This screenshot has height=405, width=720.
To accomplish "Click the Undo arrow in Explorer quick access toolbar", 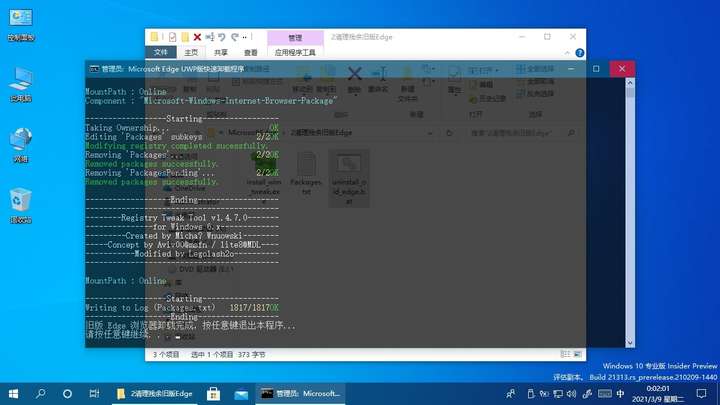I will click(222, 37).
